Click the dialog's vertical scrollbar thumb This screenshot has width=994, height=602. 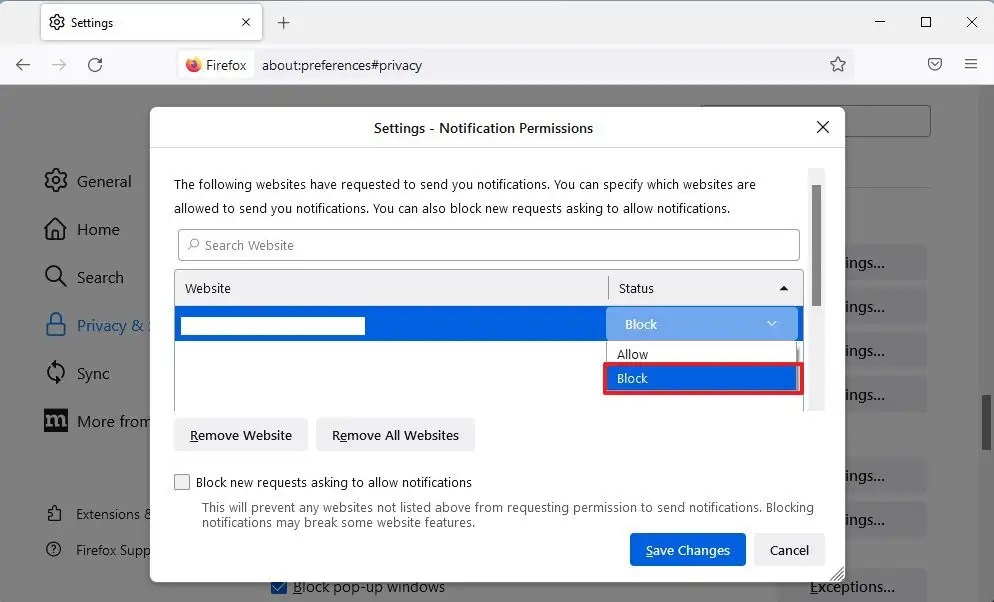click(x=816, y=245)
